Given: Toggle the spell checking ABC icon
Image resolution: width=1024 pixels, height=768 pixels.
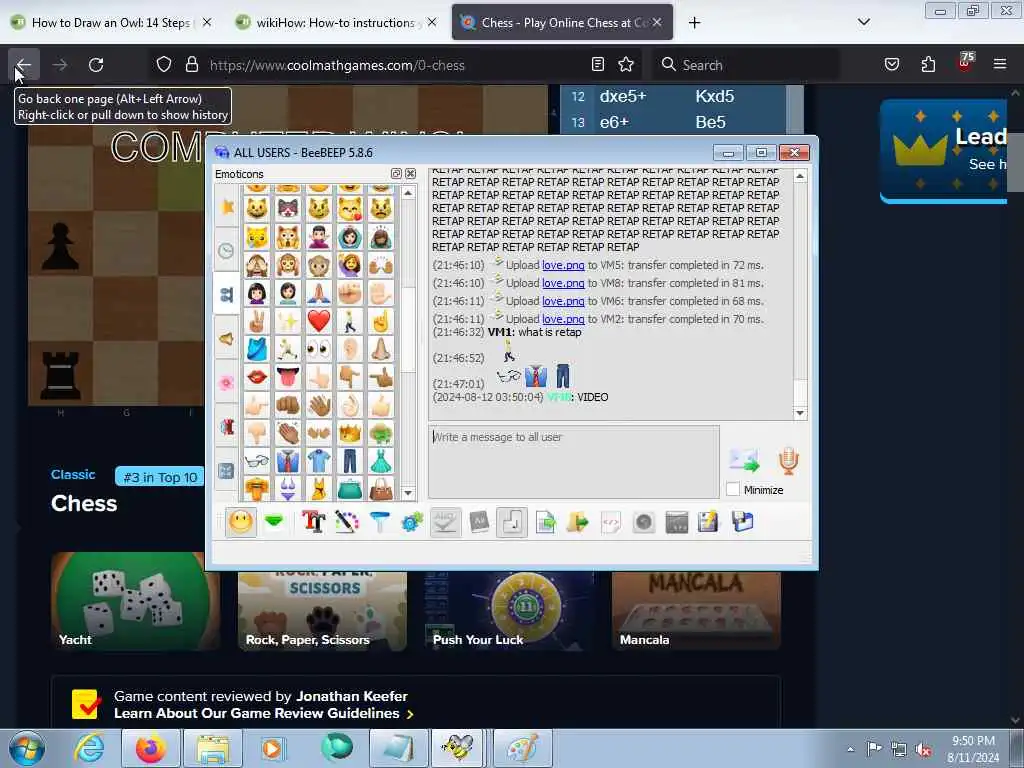Looking at the screenshot, I should point(445,522).
